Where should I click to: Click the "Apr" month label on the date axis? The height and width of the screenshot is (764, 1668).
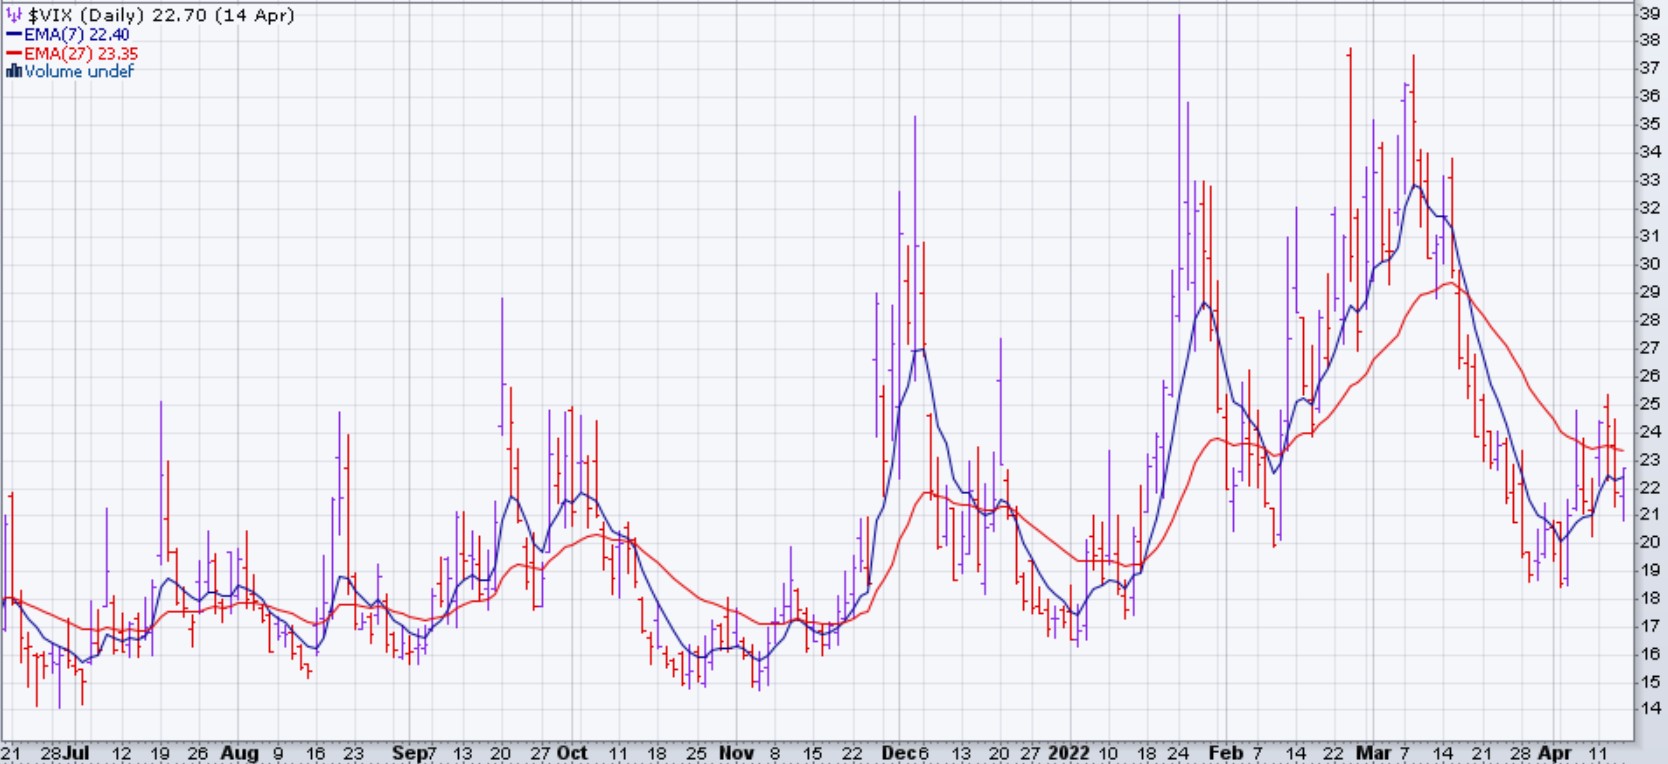1554,752
